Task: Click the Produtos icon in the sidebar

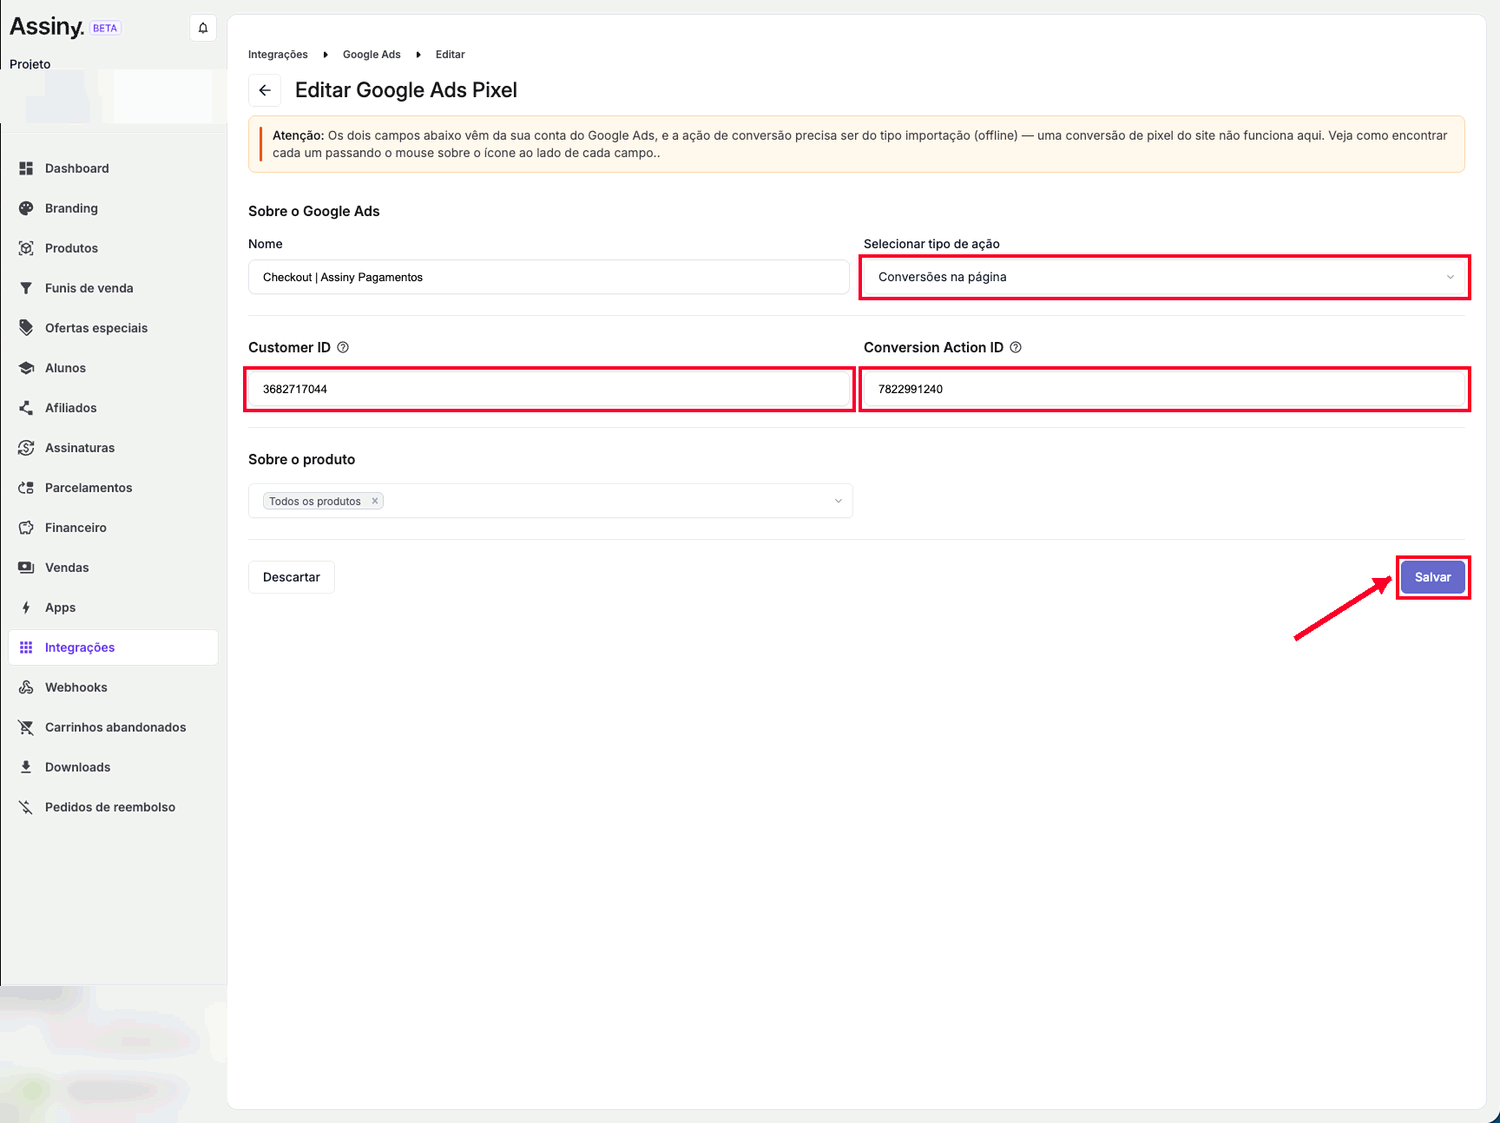Action: coord(26,248)
